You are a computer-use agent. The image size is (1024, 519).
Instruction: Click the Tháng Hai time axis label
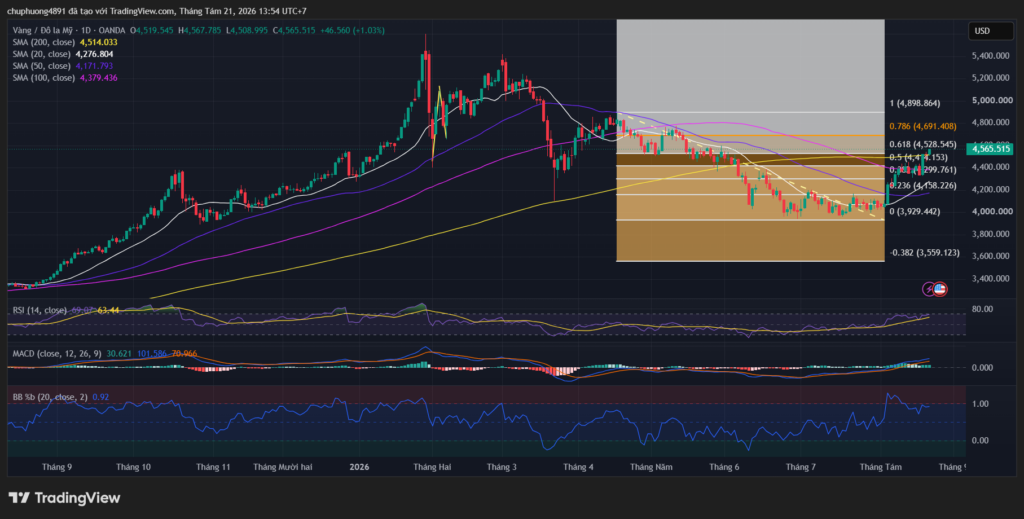point(432,467)
